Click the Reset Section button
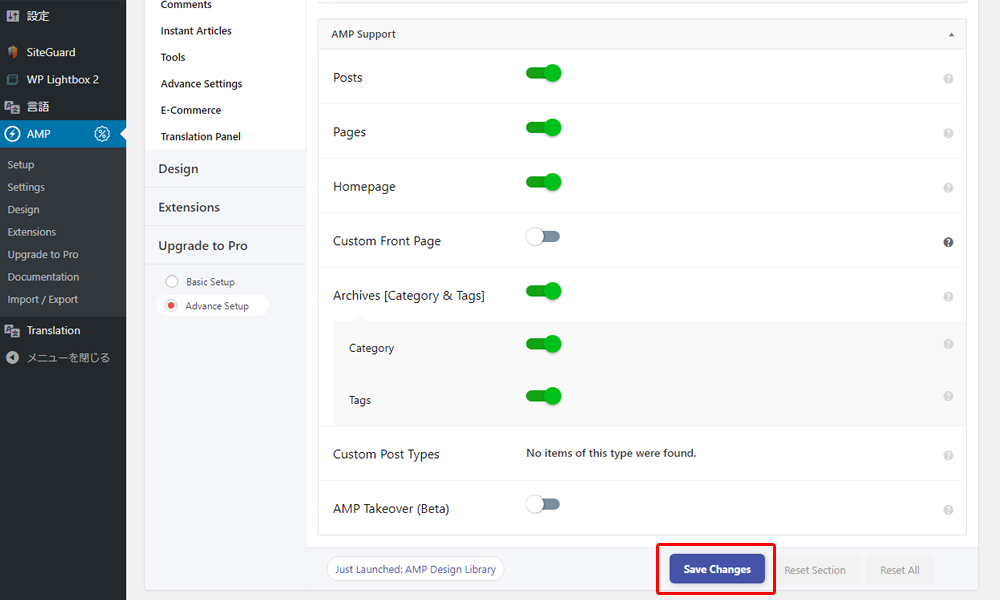 coord(815,570)
